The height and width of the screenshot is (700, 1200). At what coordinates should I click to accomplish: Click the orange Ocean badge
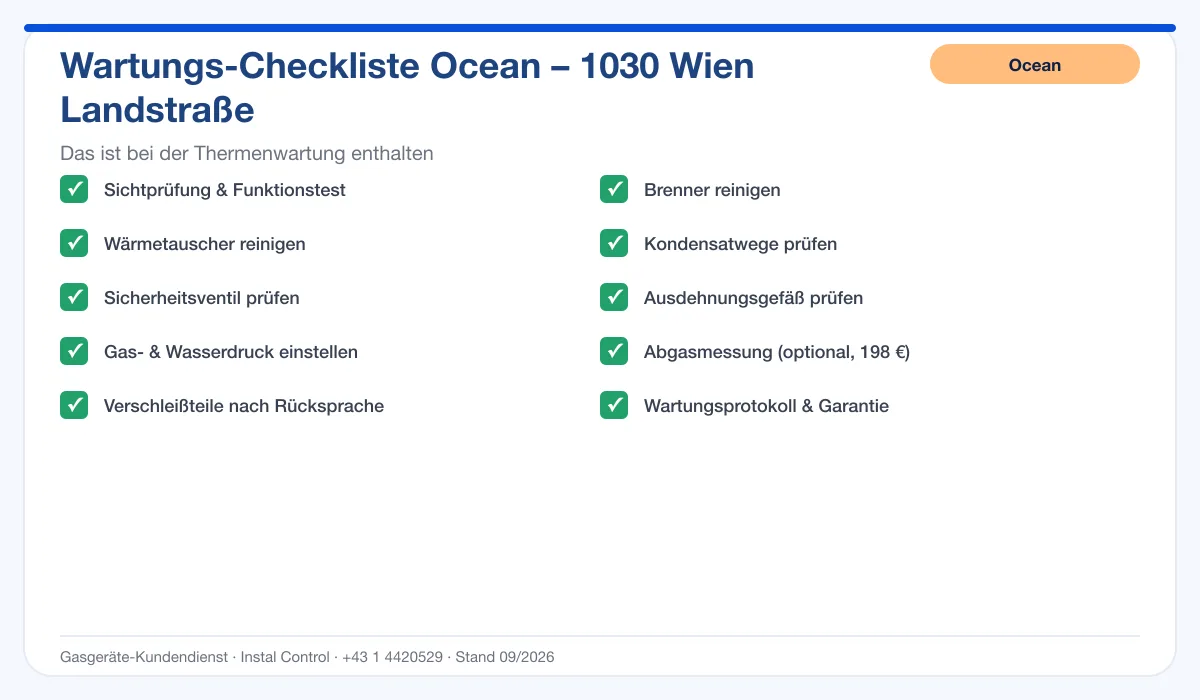coord(1034,64)
